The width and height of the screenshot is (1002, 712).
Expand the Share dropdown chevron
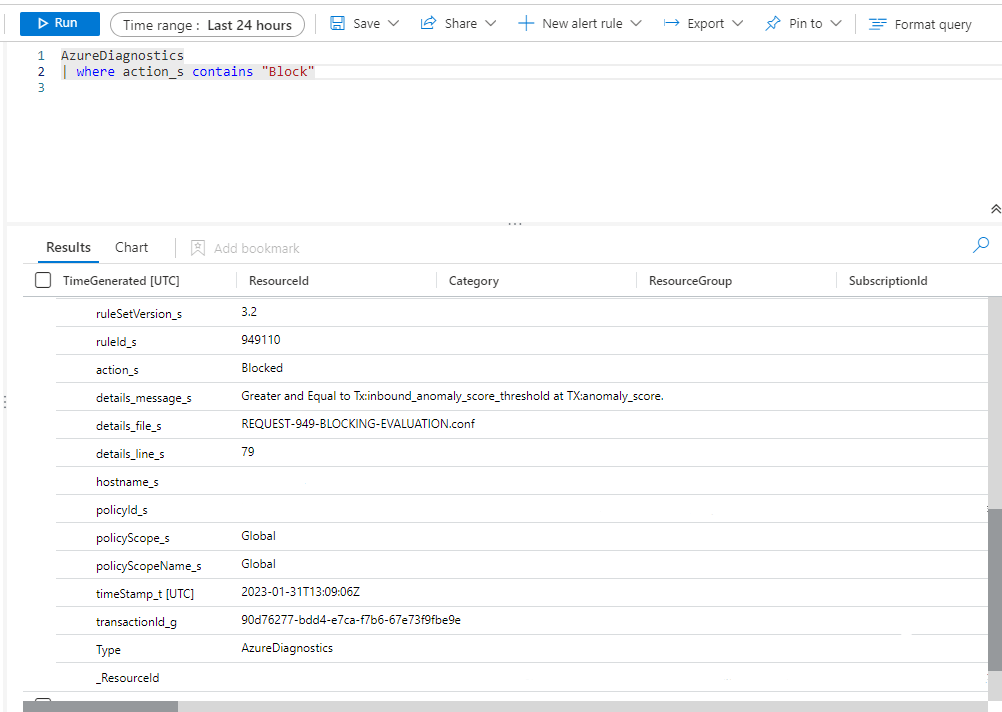click(x=490, y=23)
